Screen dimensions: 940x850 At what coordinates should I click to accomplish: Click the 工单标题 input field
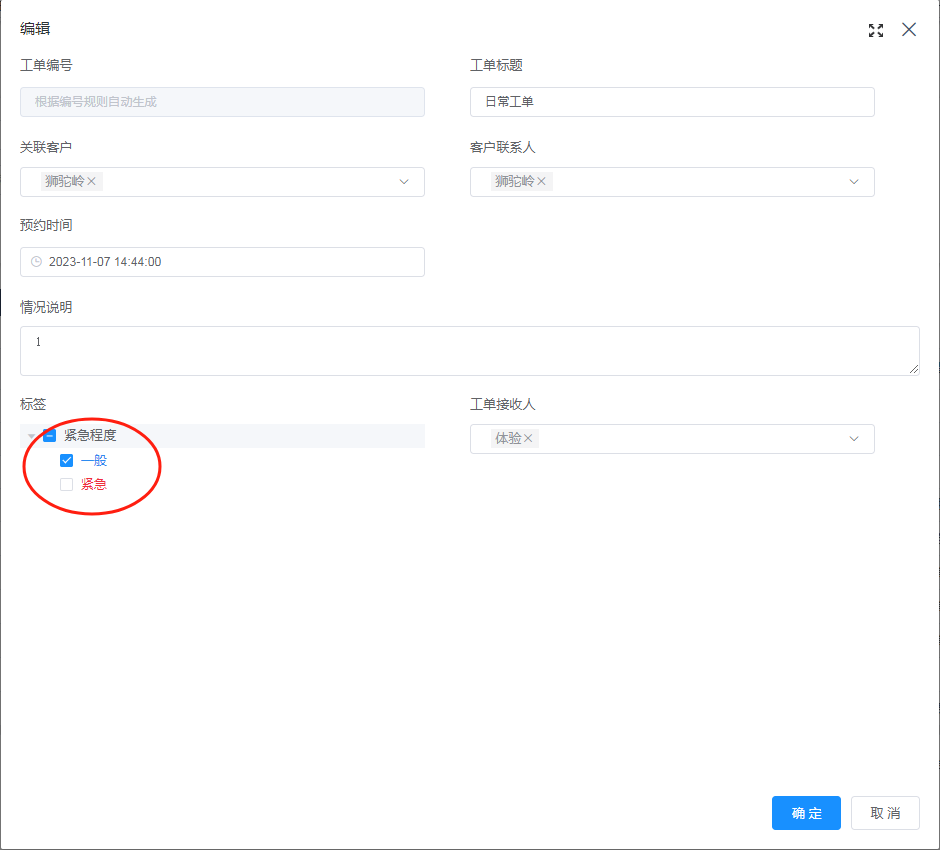tap(672, 102)
